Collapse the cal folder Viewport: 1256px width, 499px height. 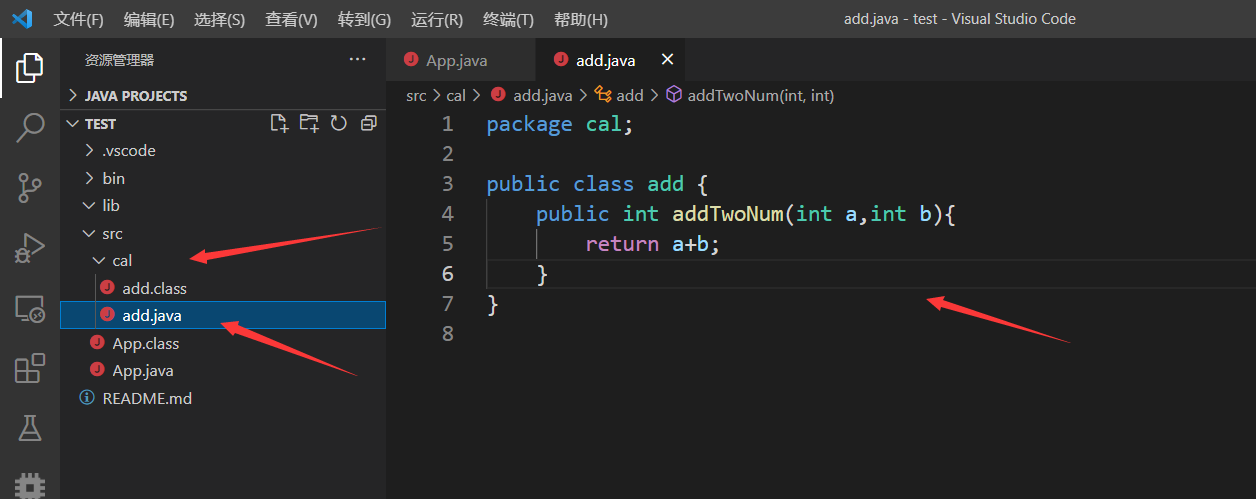coord(121,261)
